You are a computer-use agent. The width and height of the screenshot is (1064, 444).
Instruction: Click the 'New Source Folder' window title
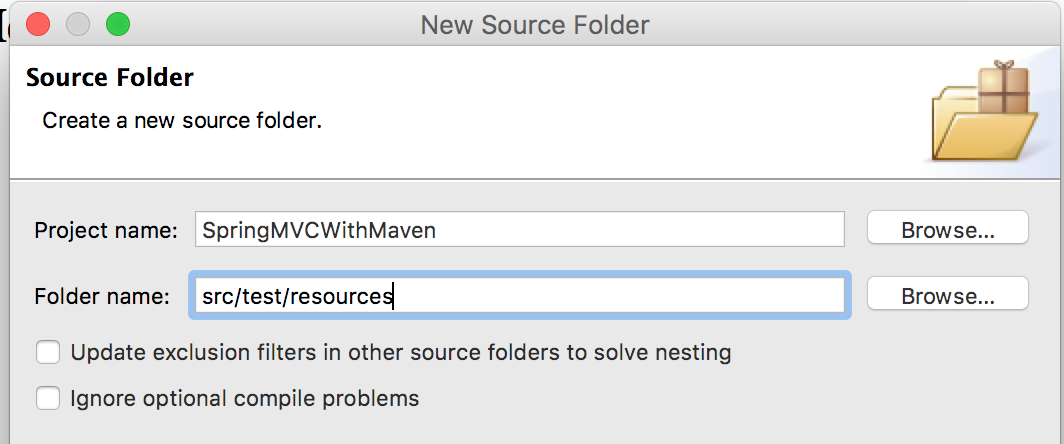pyautogui.click(x=535, y=26)
